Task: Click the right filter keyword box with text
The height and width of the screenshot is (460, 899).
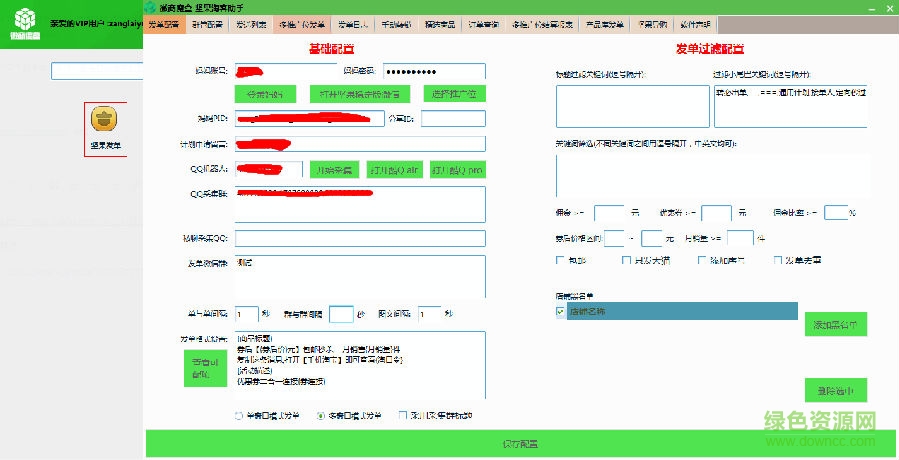Action: click(790, 106)
